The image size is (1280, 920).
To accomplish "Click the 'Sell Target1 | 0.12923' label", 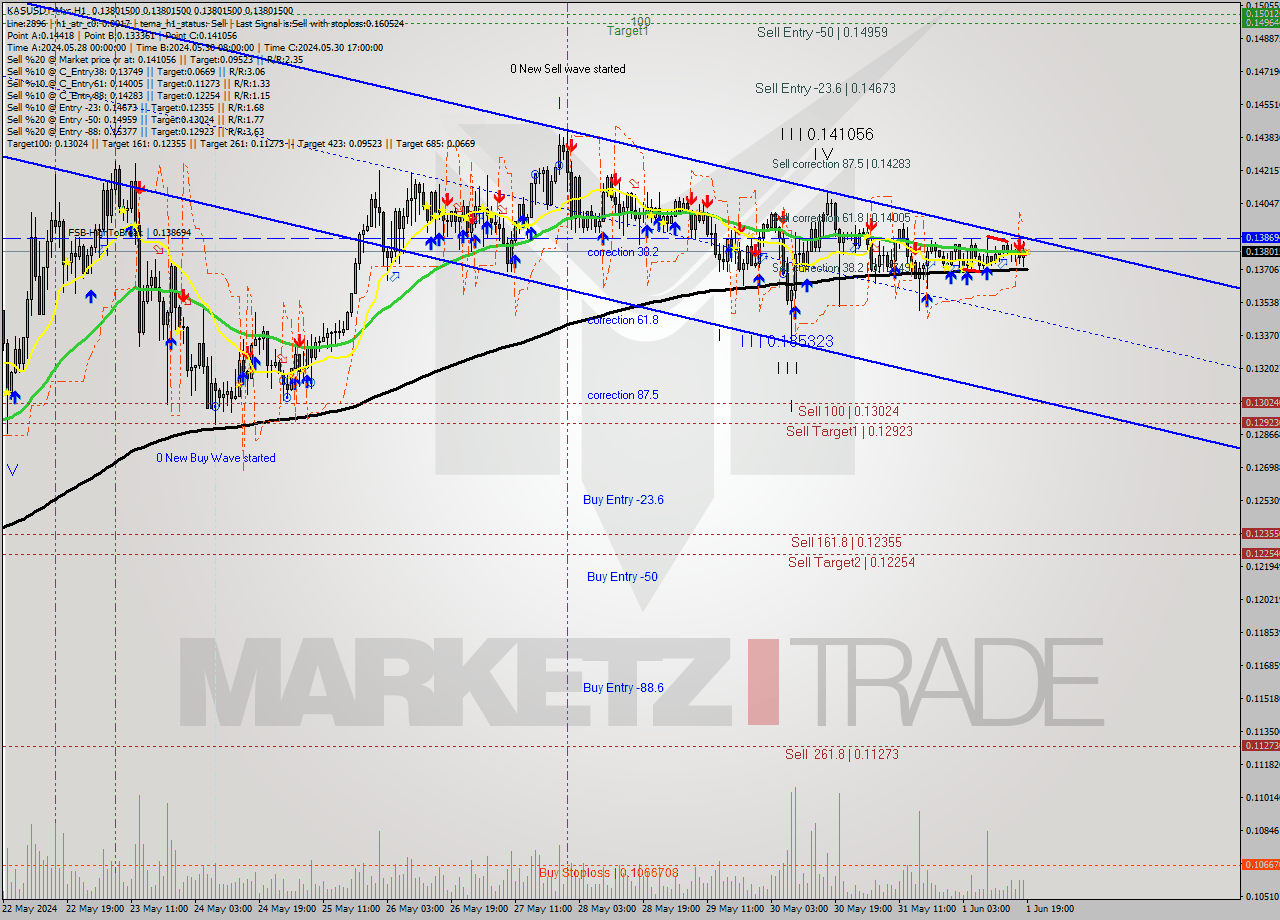I will point(849,431).
